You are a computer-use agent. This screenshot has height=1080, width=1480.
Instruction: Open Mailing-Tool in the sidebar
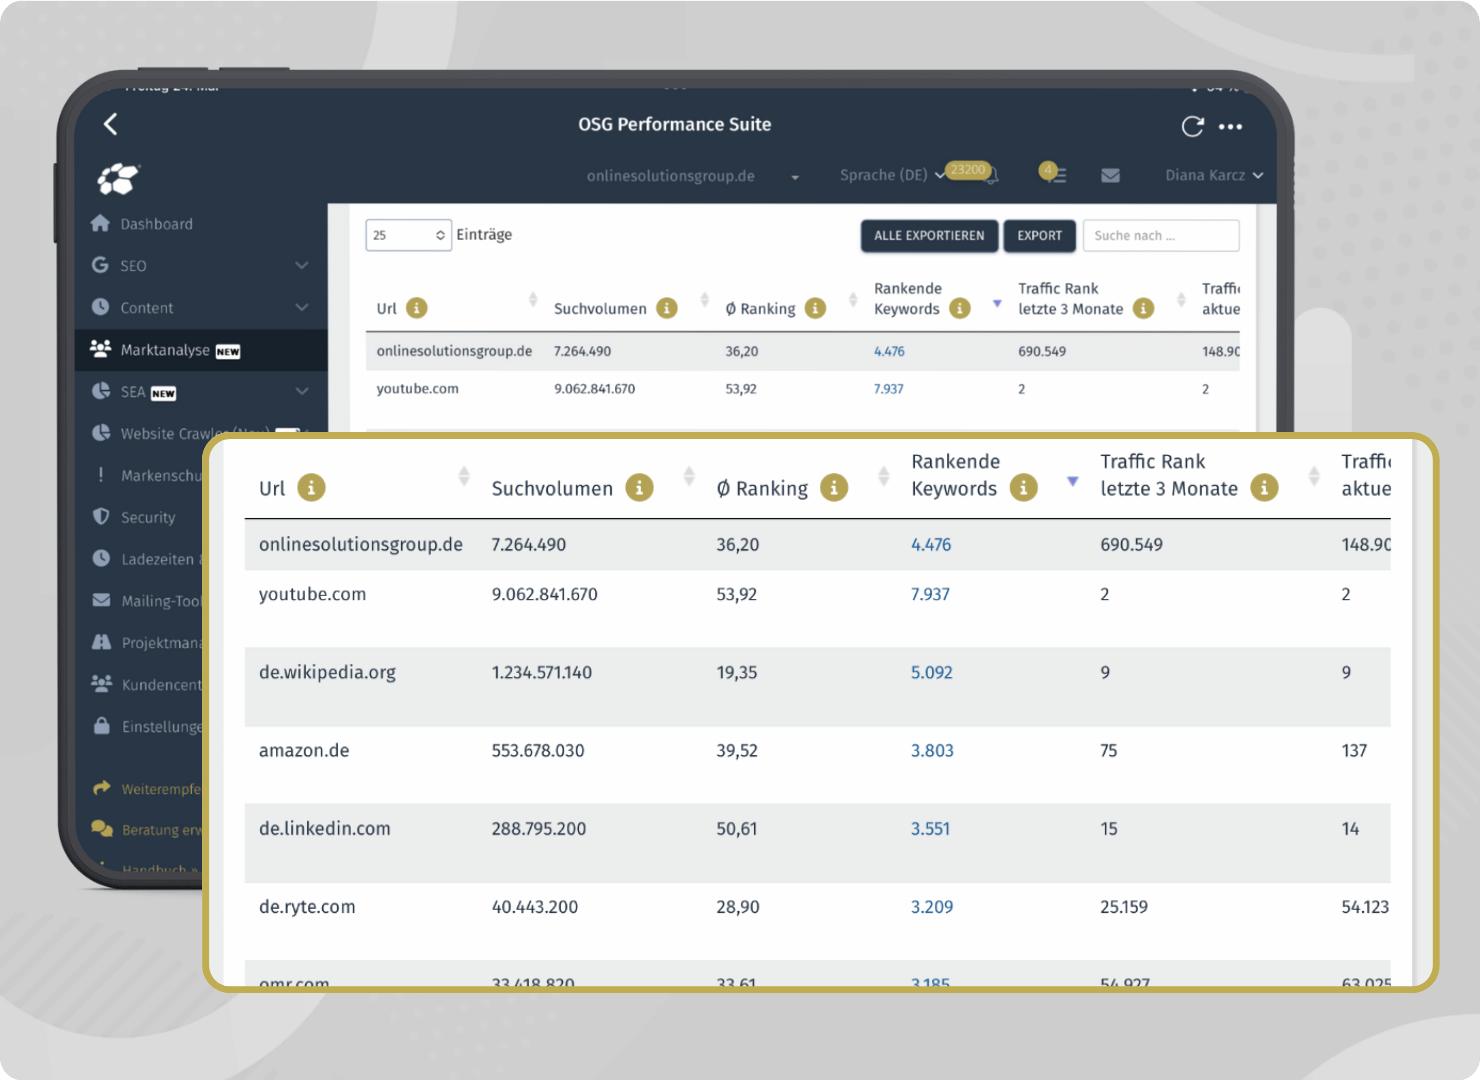point(147,601)
